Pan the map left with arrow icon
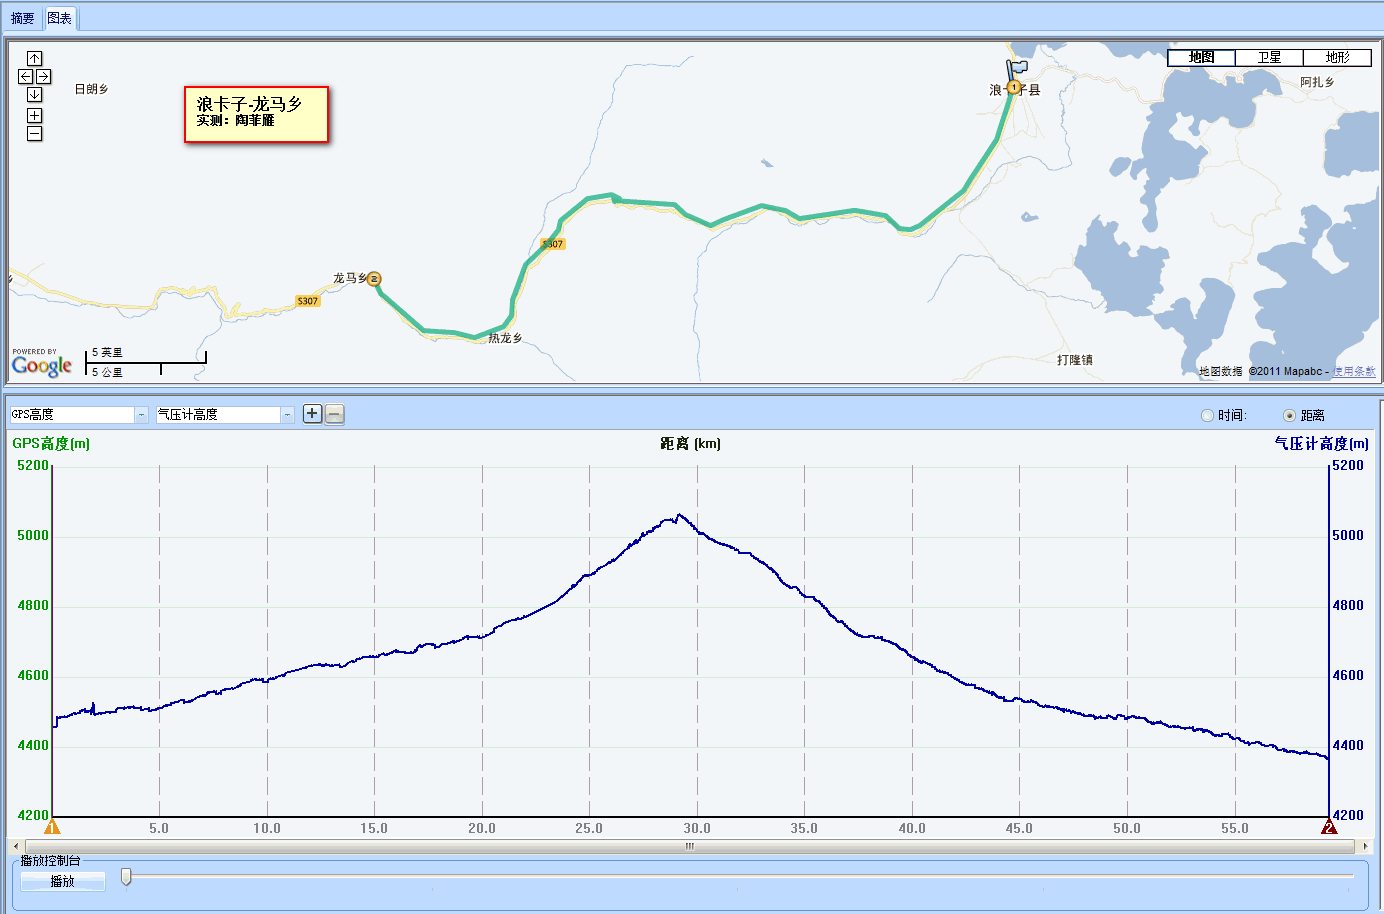Screen dimensions: 1384x914 pos(26,76)
